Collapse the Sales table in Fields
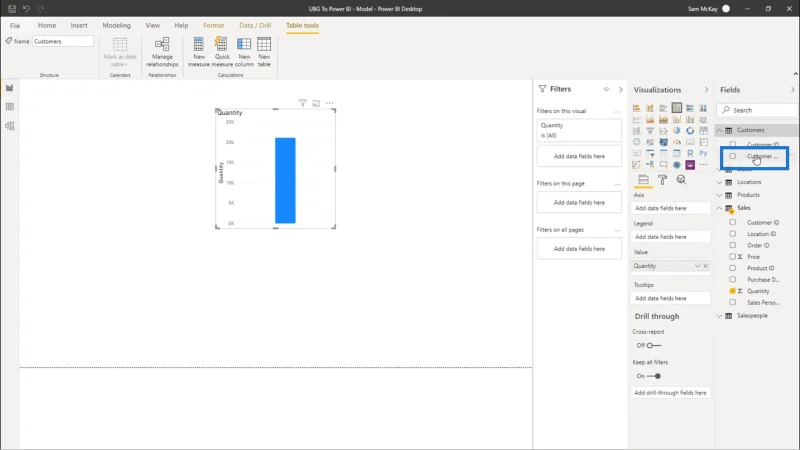This screenshot has height=450, width=800. tap(719, 208)
